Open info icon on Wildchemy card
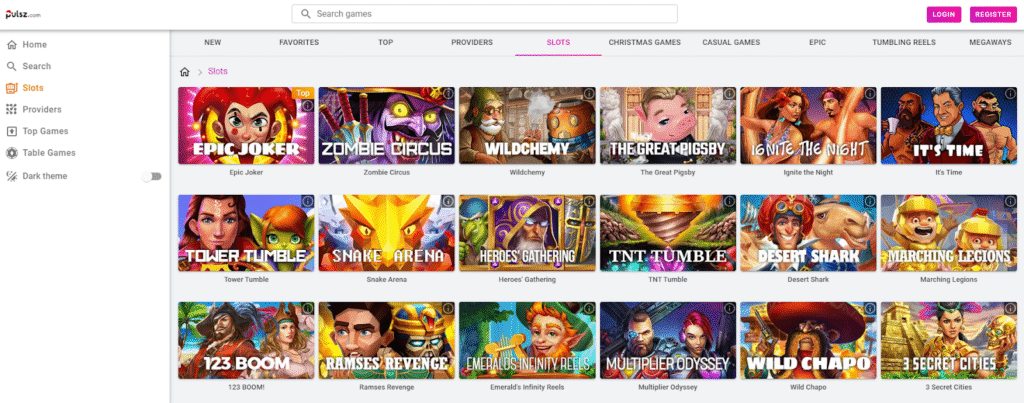This screenshot has height=403, width=1024. pos(589,94)
